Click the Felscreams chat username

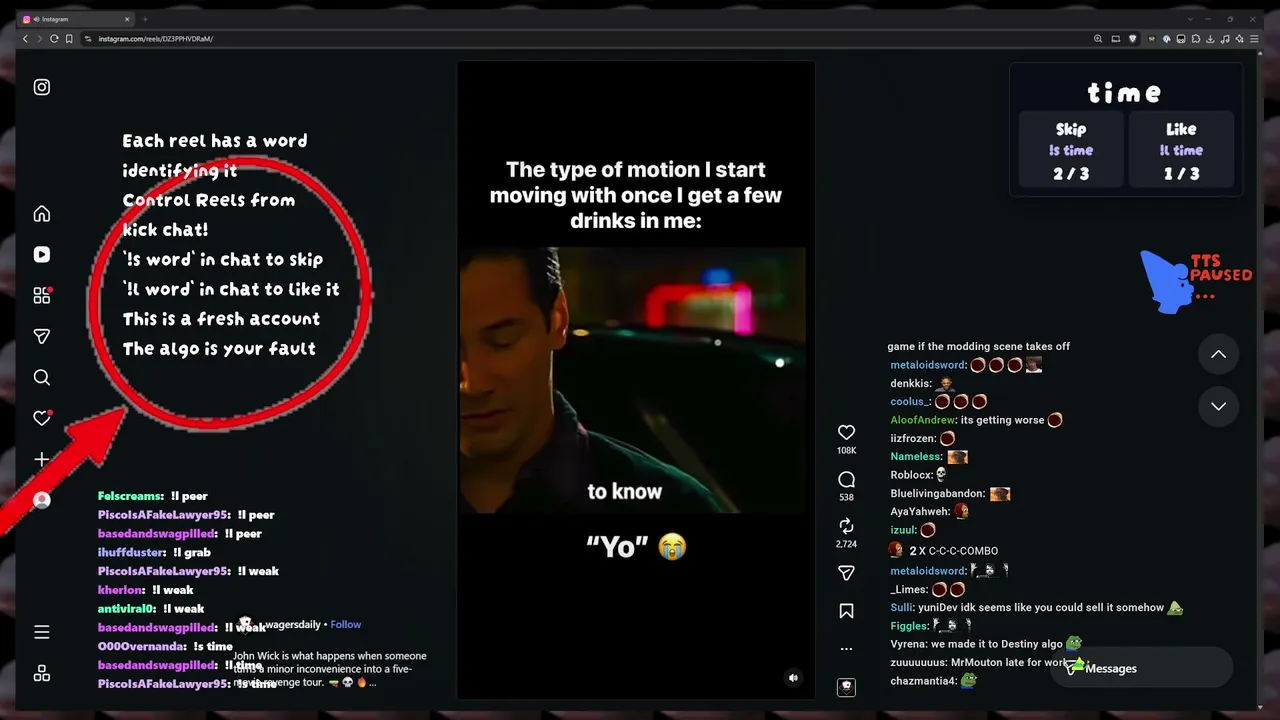130,496
